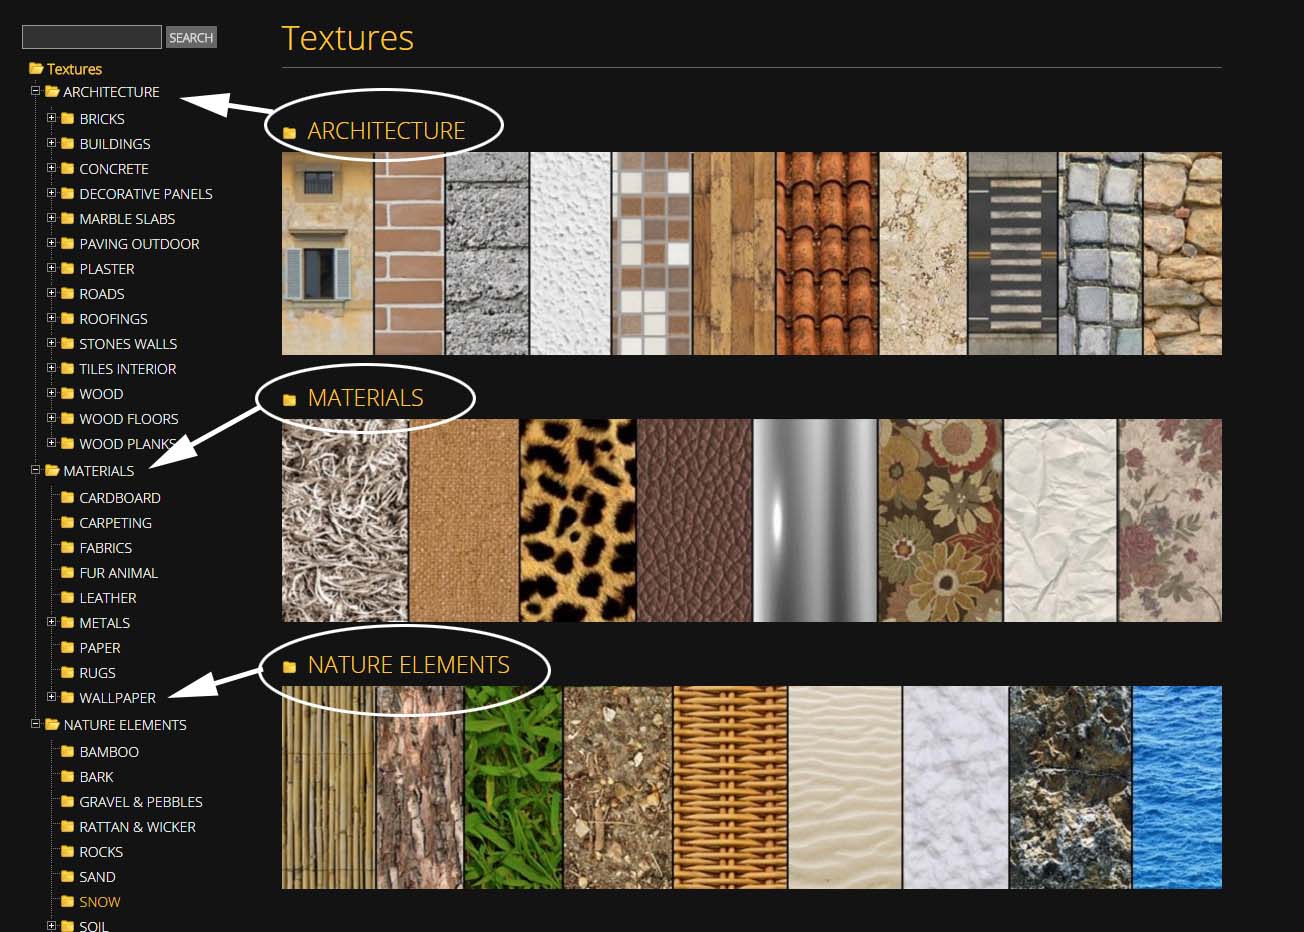1304x932 pixels.
Task: Open the NATURE ELEMENTS heading link
Action: pos(409,664)
